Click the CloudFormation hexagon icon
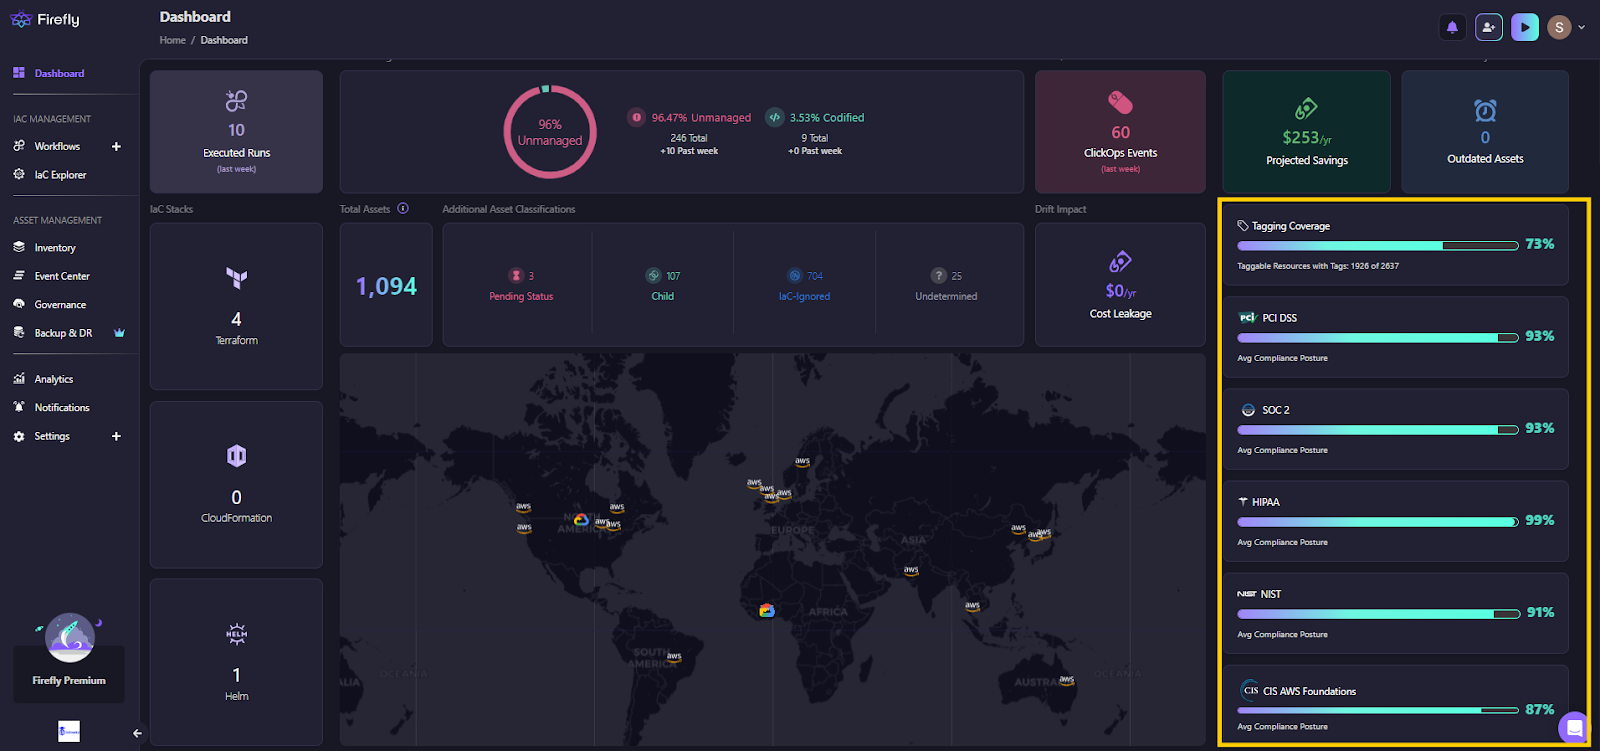This screenshot has width=1600, height=751. click(x=236, y=456)
